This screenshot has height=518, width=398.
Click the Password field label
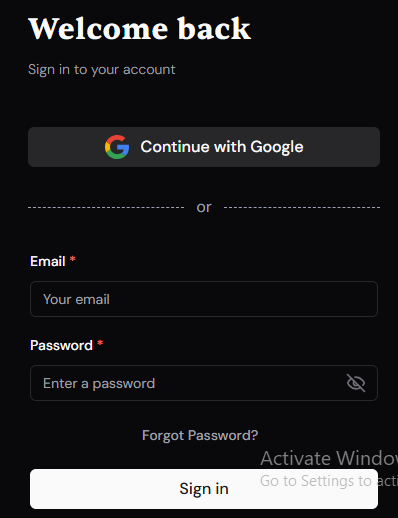pyautogui.click(x=61, y=345)
